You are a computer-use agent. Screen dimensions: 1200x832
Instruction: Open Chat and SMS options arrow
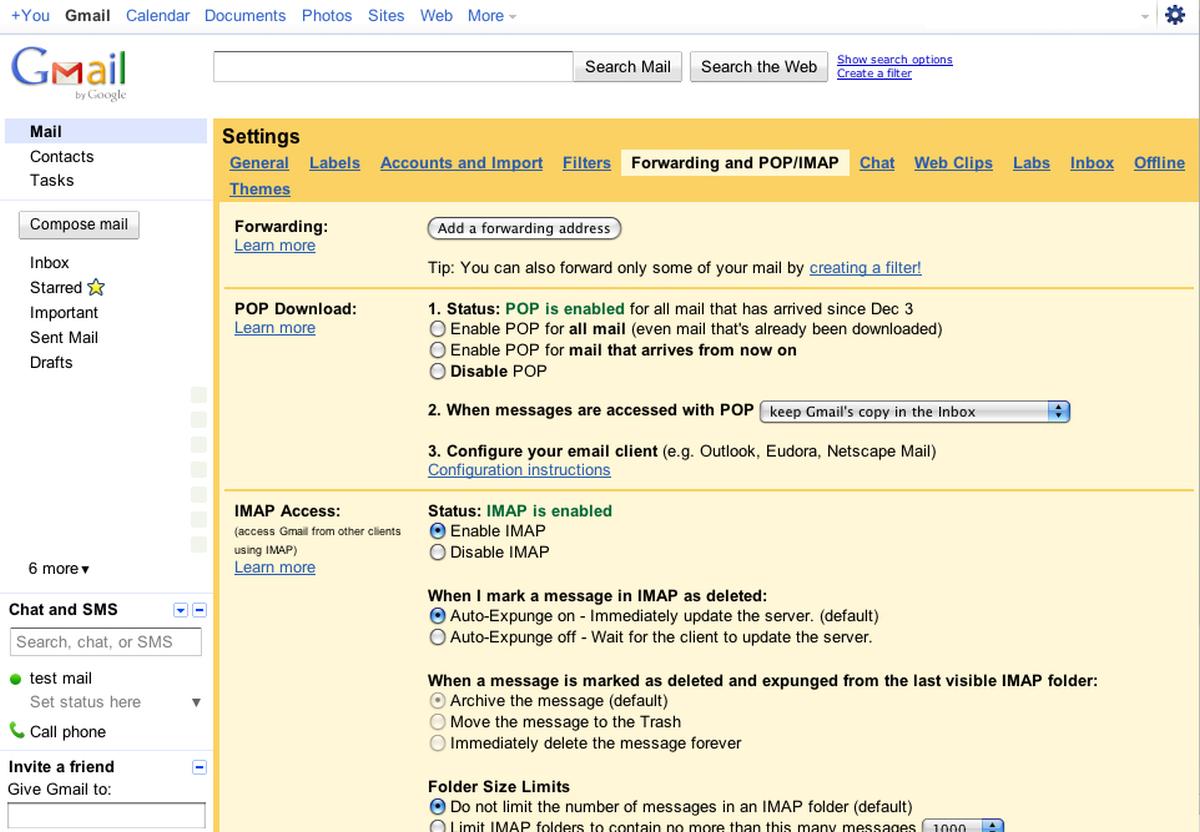tap(181, 610)
